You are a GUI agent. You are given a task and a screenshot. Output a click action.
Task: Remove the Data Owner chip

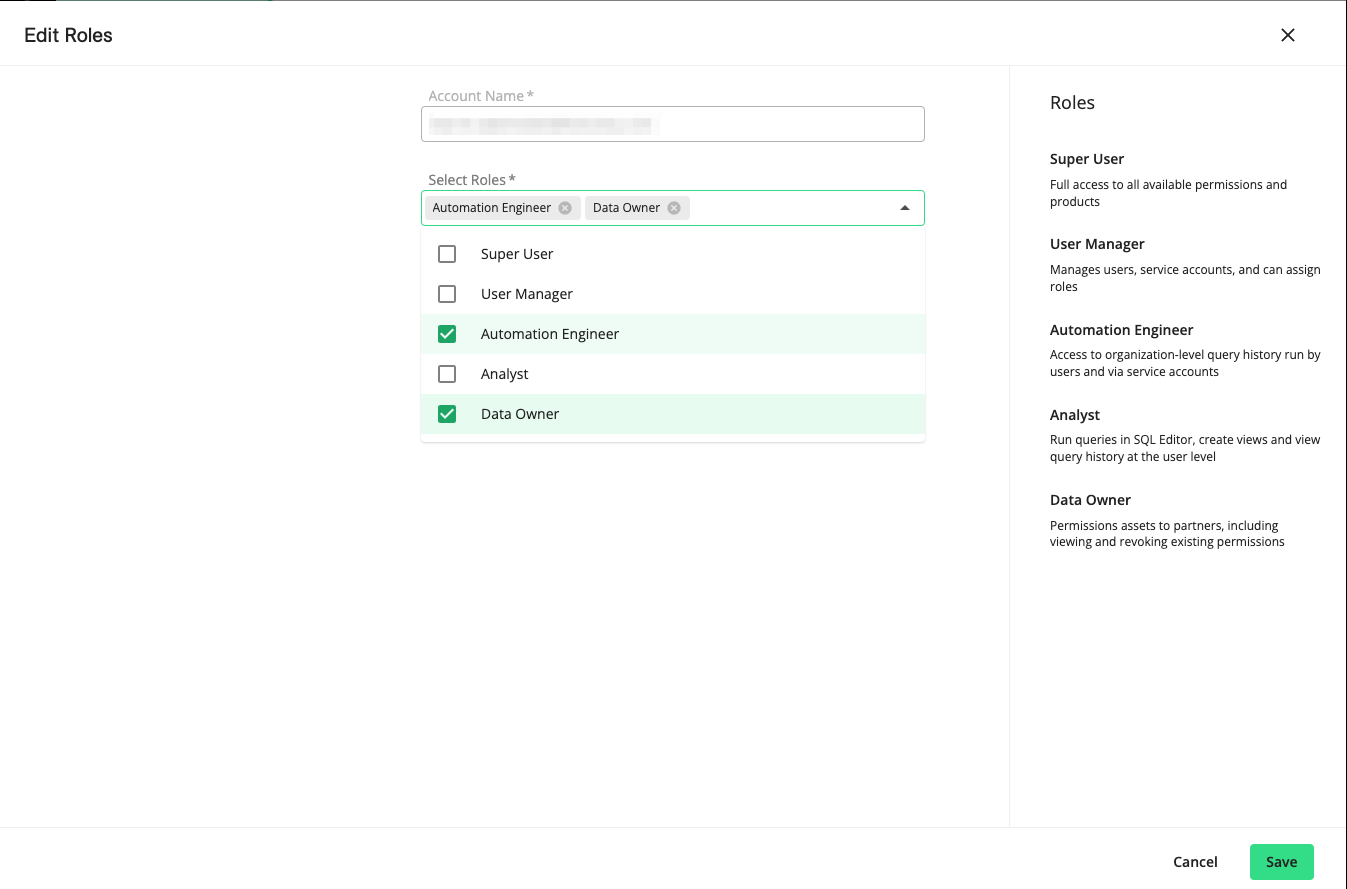tap(674, 208)
